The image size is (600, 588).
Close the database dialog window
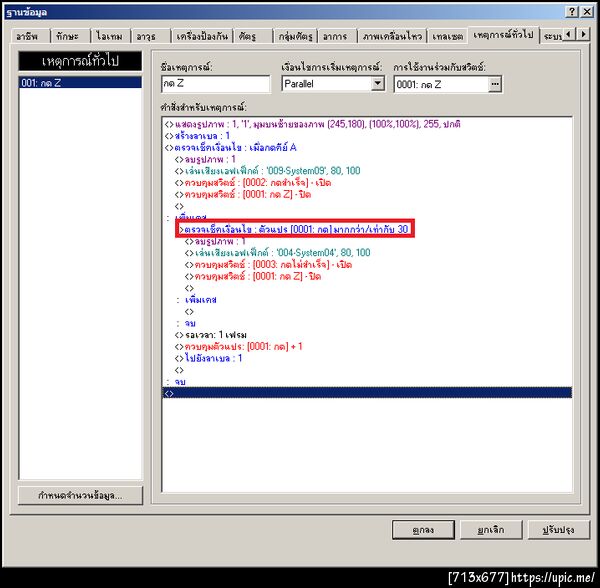click(x=587, y=12)
